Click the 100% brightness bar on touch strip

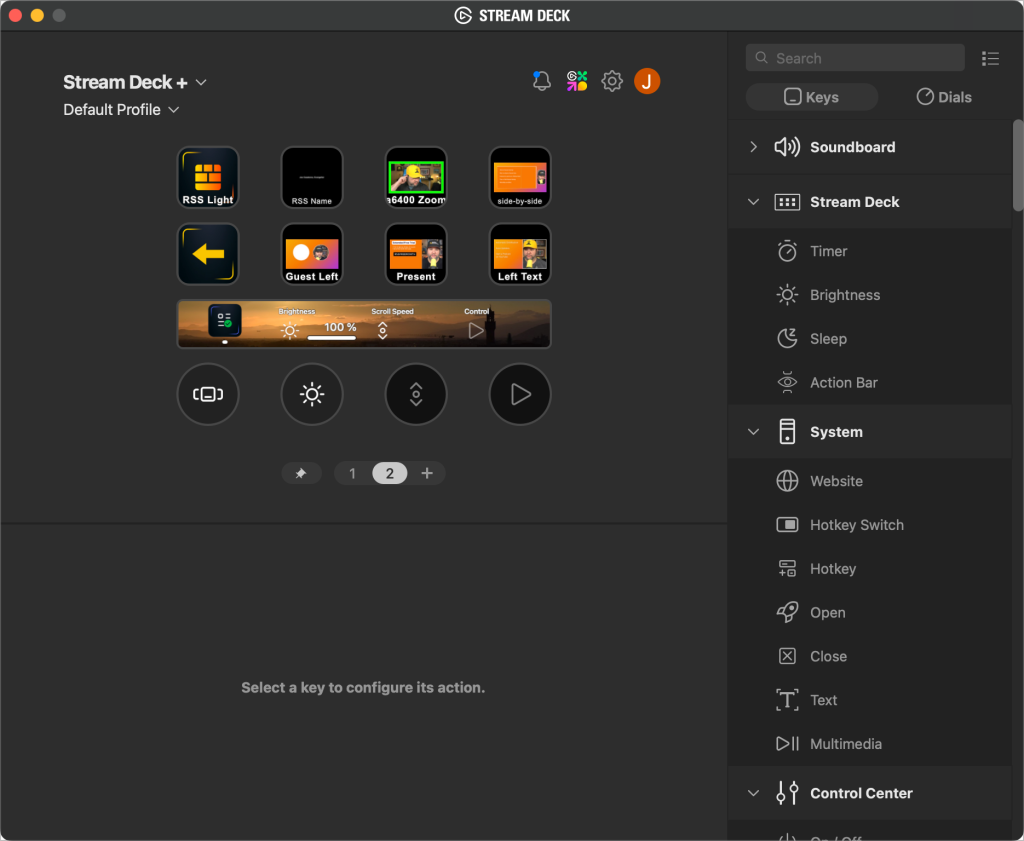click(332, 332)
